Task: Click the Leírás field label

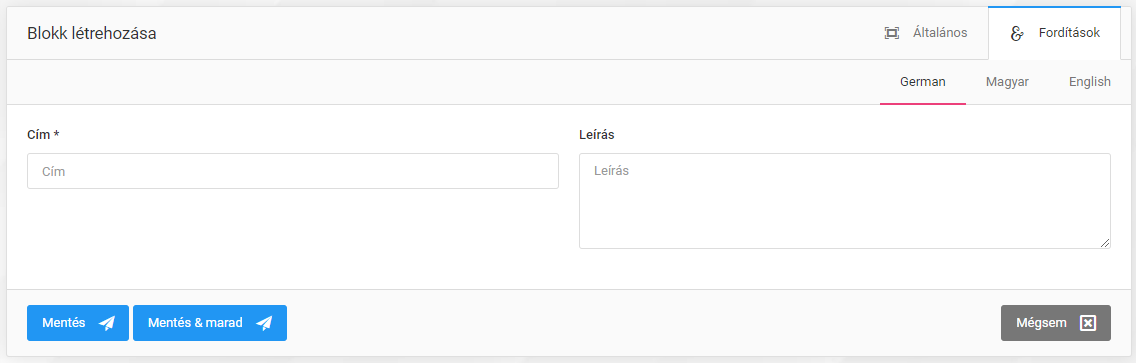Action: point(597,135)
